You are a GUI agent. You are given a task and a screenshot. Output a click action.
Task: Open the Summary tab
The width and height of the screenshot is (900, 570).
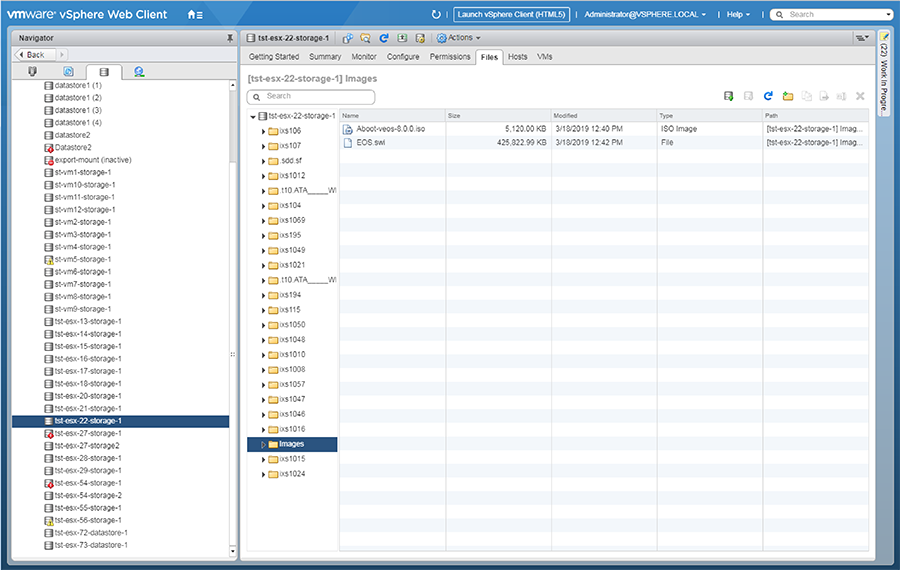point(325,57)
